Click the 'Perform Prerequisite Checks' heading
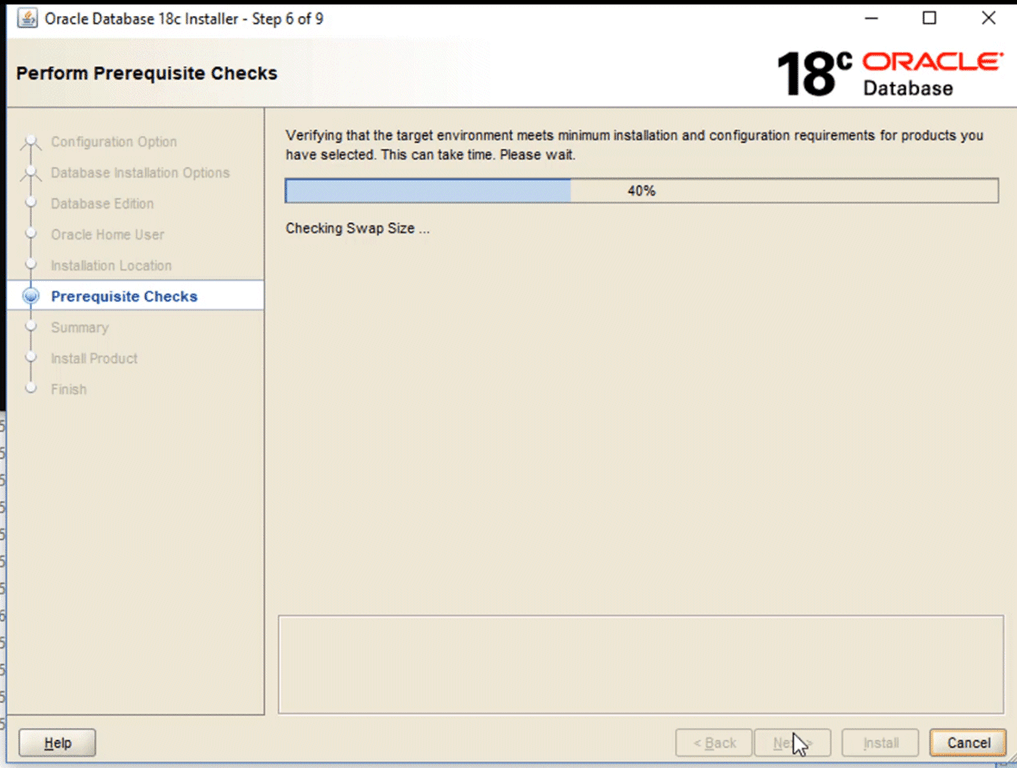Screen dimensions: 1017x768 tap(147, 73)
